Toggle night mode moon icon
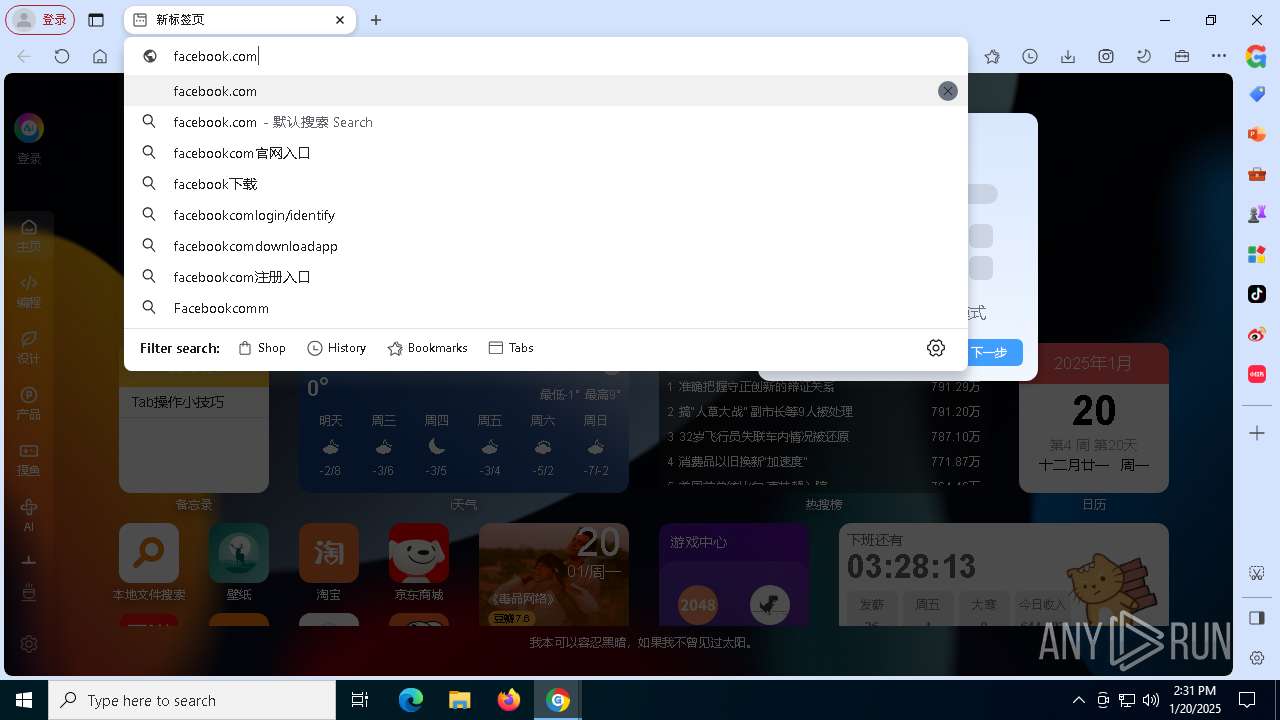This screenshot has height=720, width=1280. [x=1144, y=57]
